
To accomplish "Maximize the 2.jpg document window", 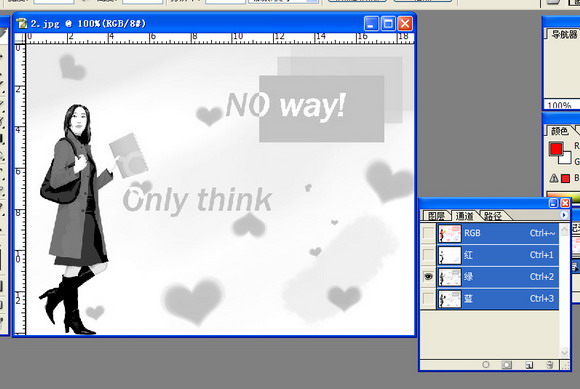I will coord(388,24).
